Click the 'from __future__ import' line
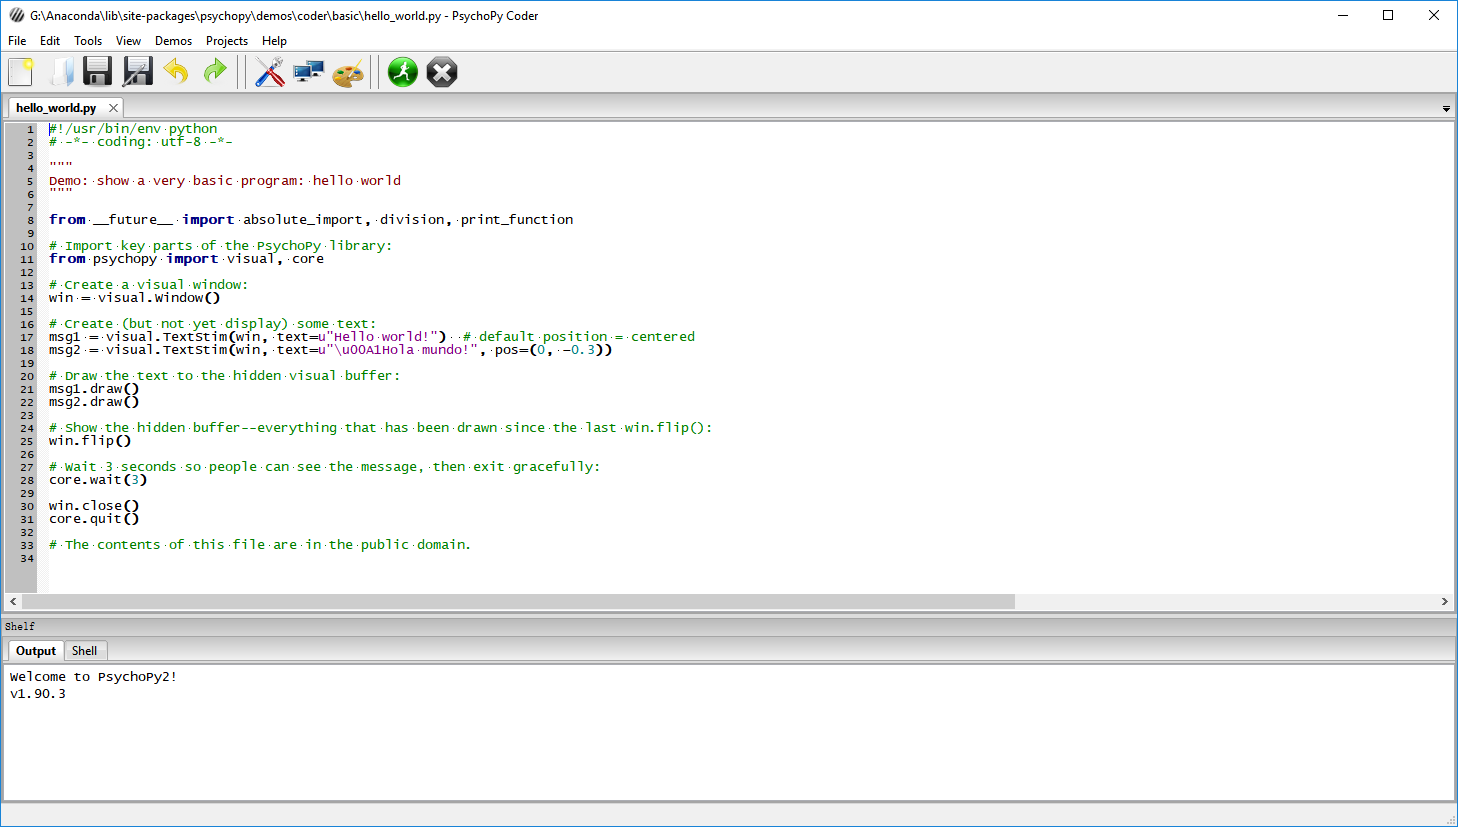 (x=311, y=220)
